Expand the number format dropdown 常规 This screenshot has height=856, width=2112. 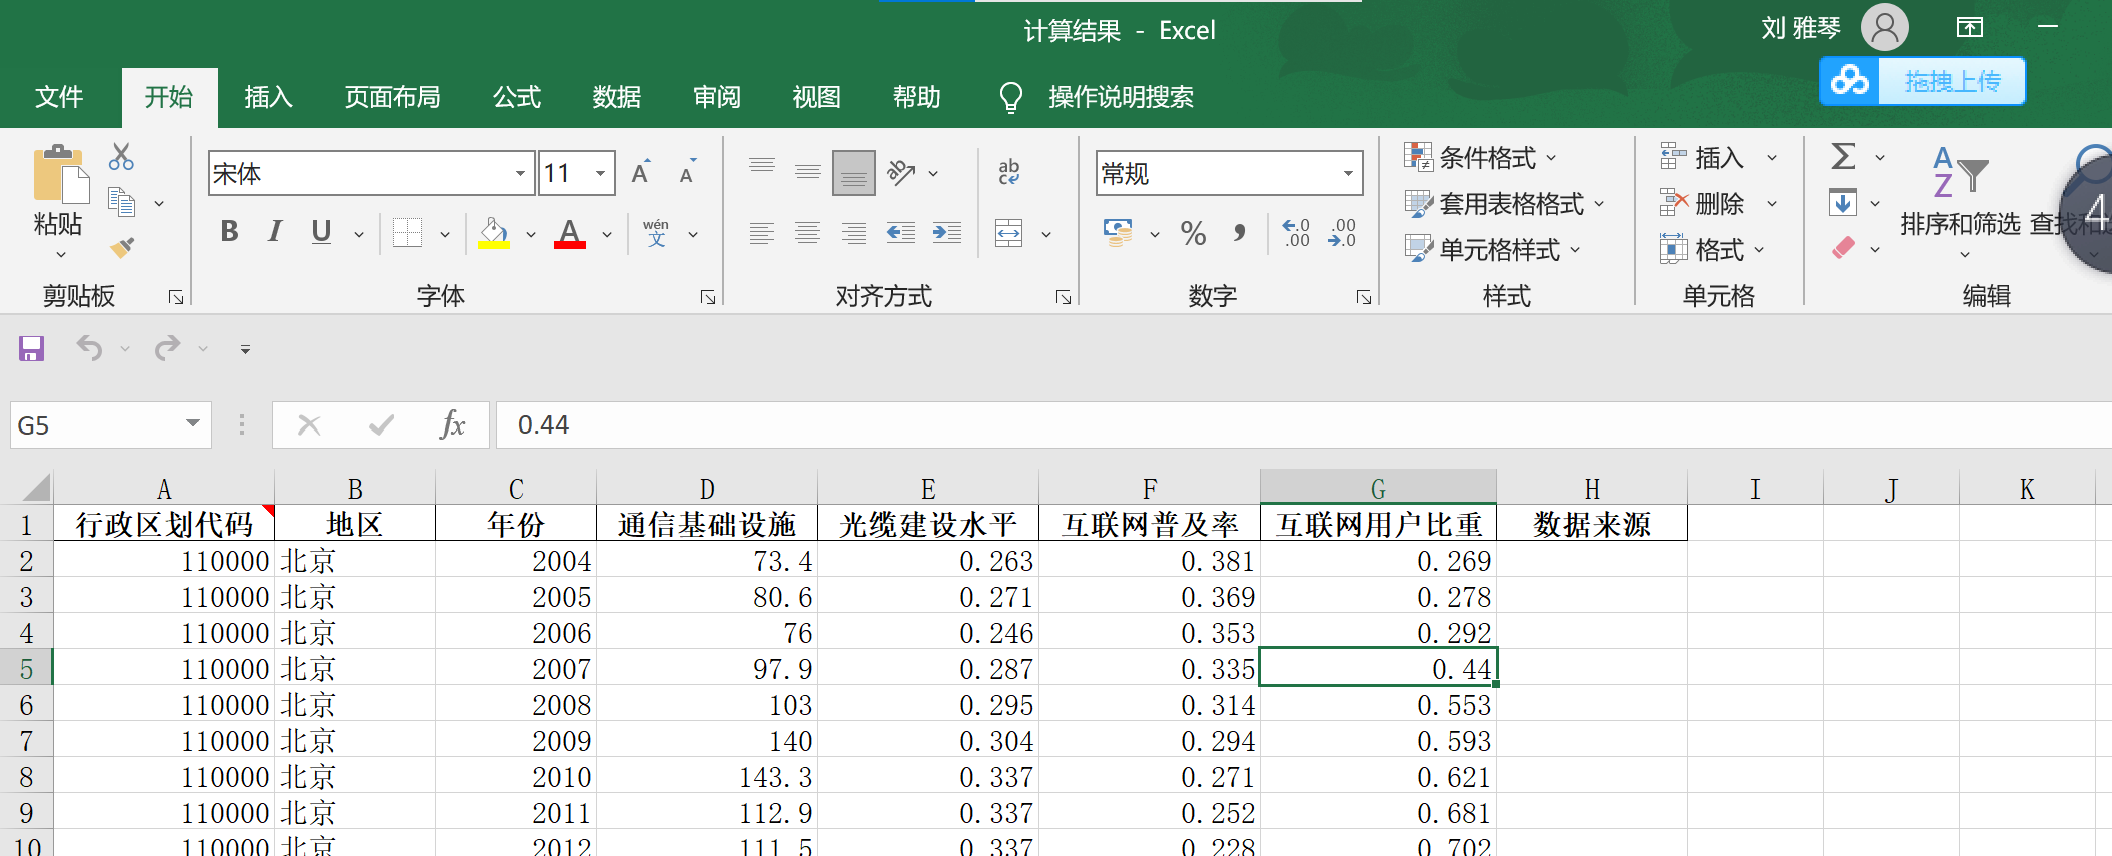tap(1347, 174)
